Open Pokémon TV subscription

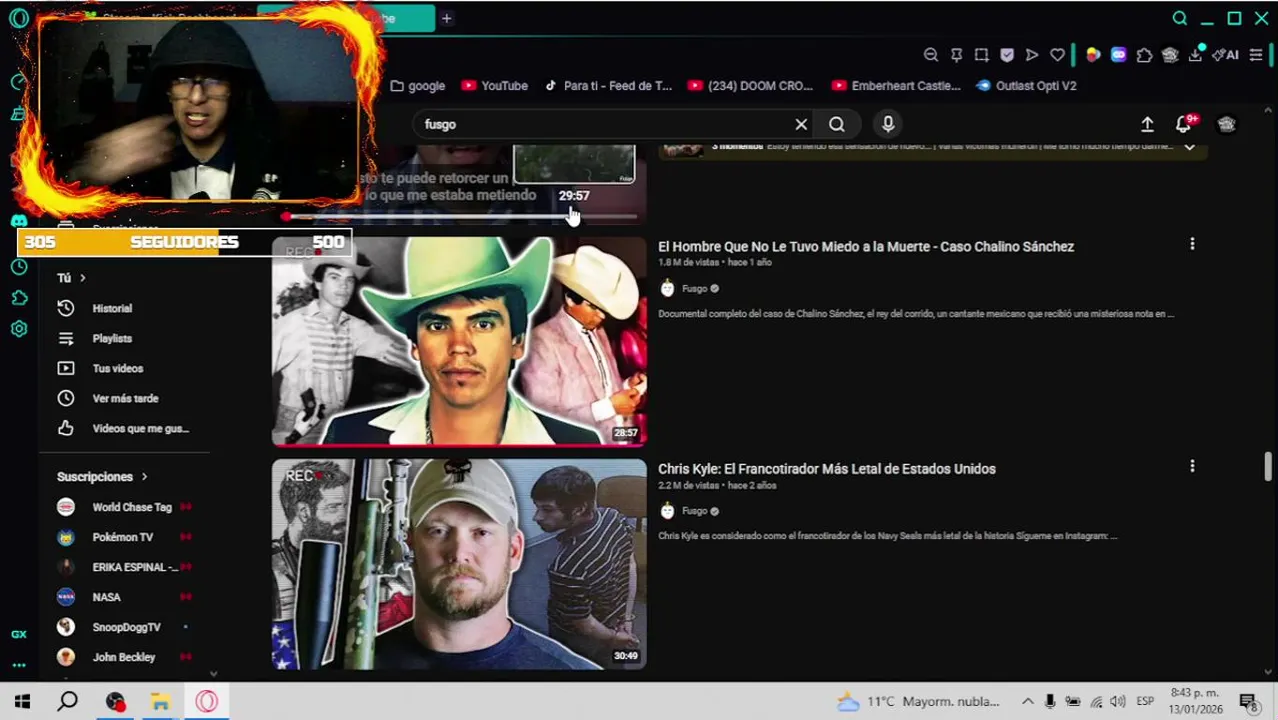125,537
